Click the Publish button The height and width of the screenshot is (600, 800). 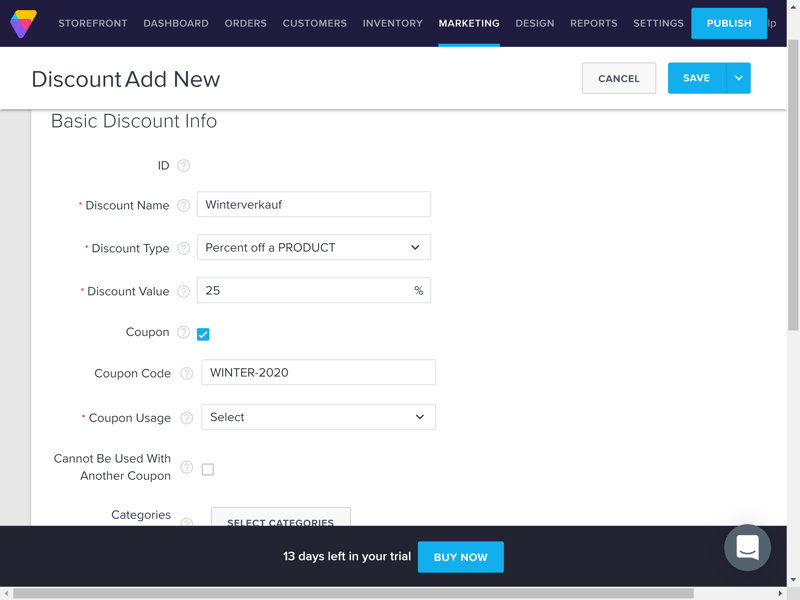click(728, 23)
